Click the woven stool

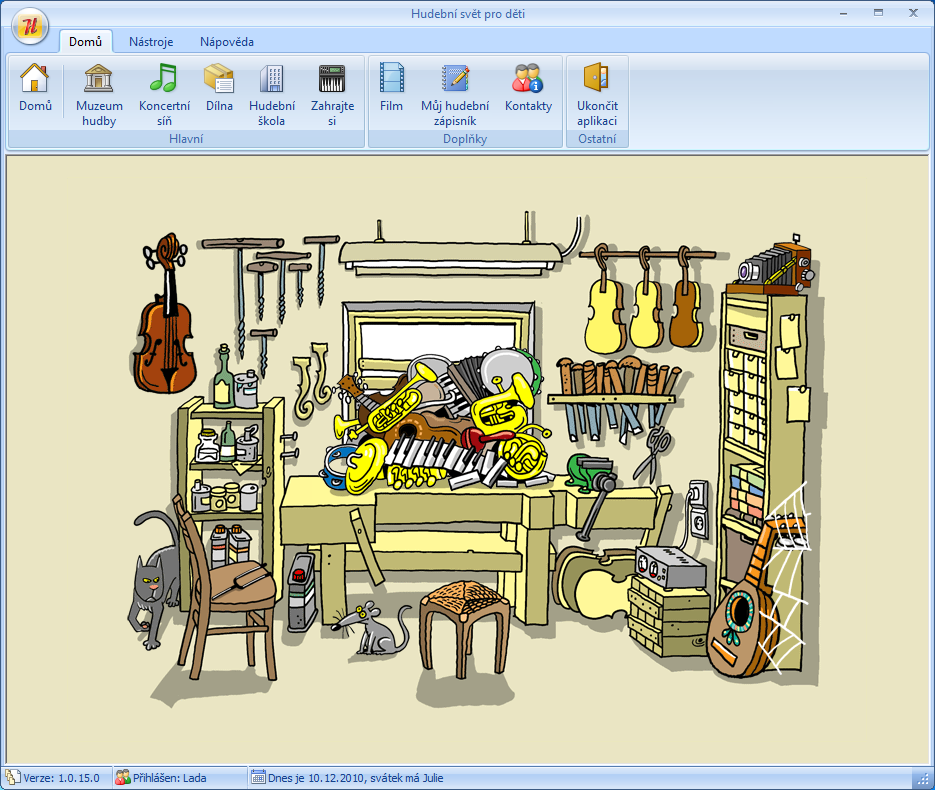point(465,627)
